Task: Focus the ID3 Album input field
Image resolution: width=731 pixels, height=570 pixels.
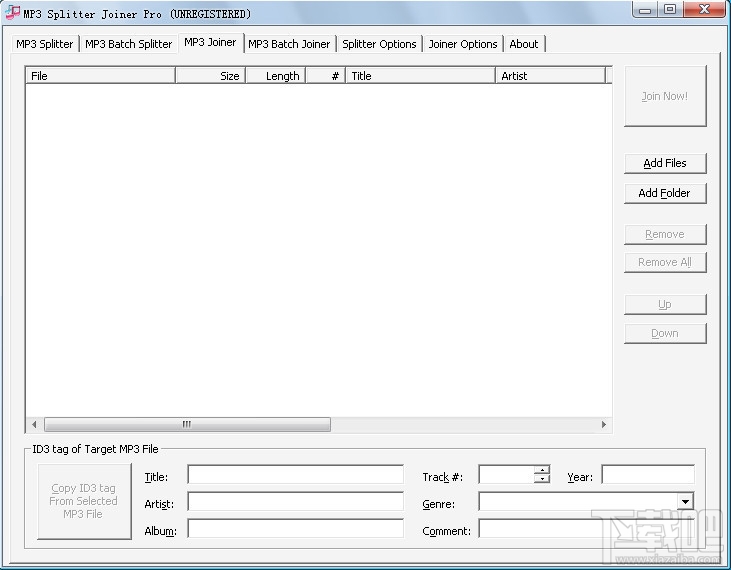Action: click(296, 529)
